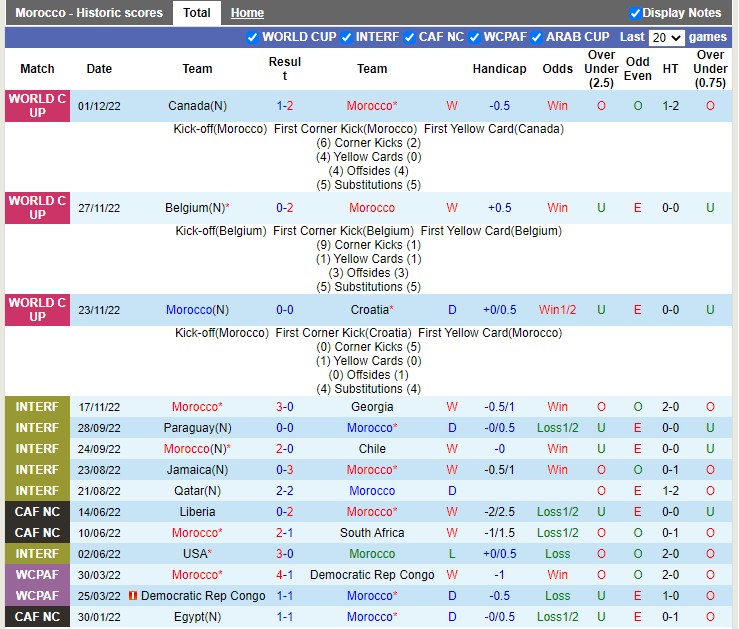
Task: Click the -2/2.5 handicap in Liberia row
Action: click(x=500, y=512)
